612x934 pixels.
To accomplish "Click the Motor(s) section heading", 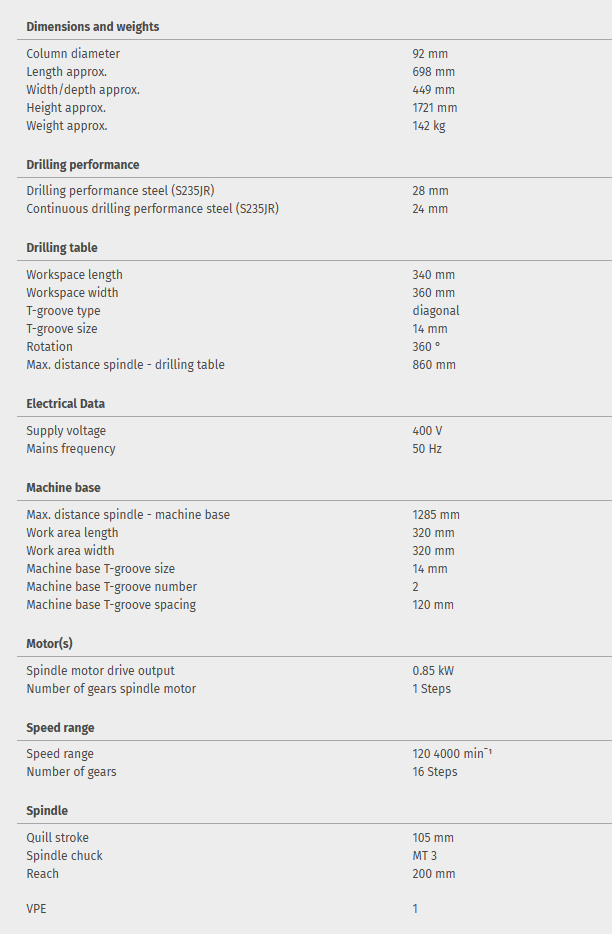I will pyautogui.click(x=49, y=644).
